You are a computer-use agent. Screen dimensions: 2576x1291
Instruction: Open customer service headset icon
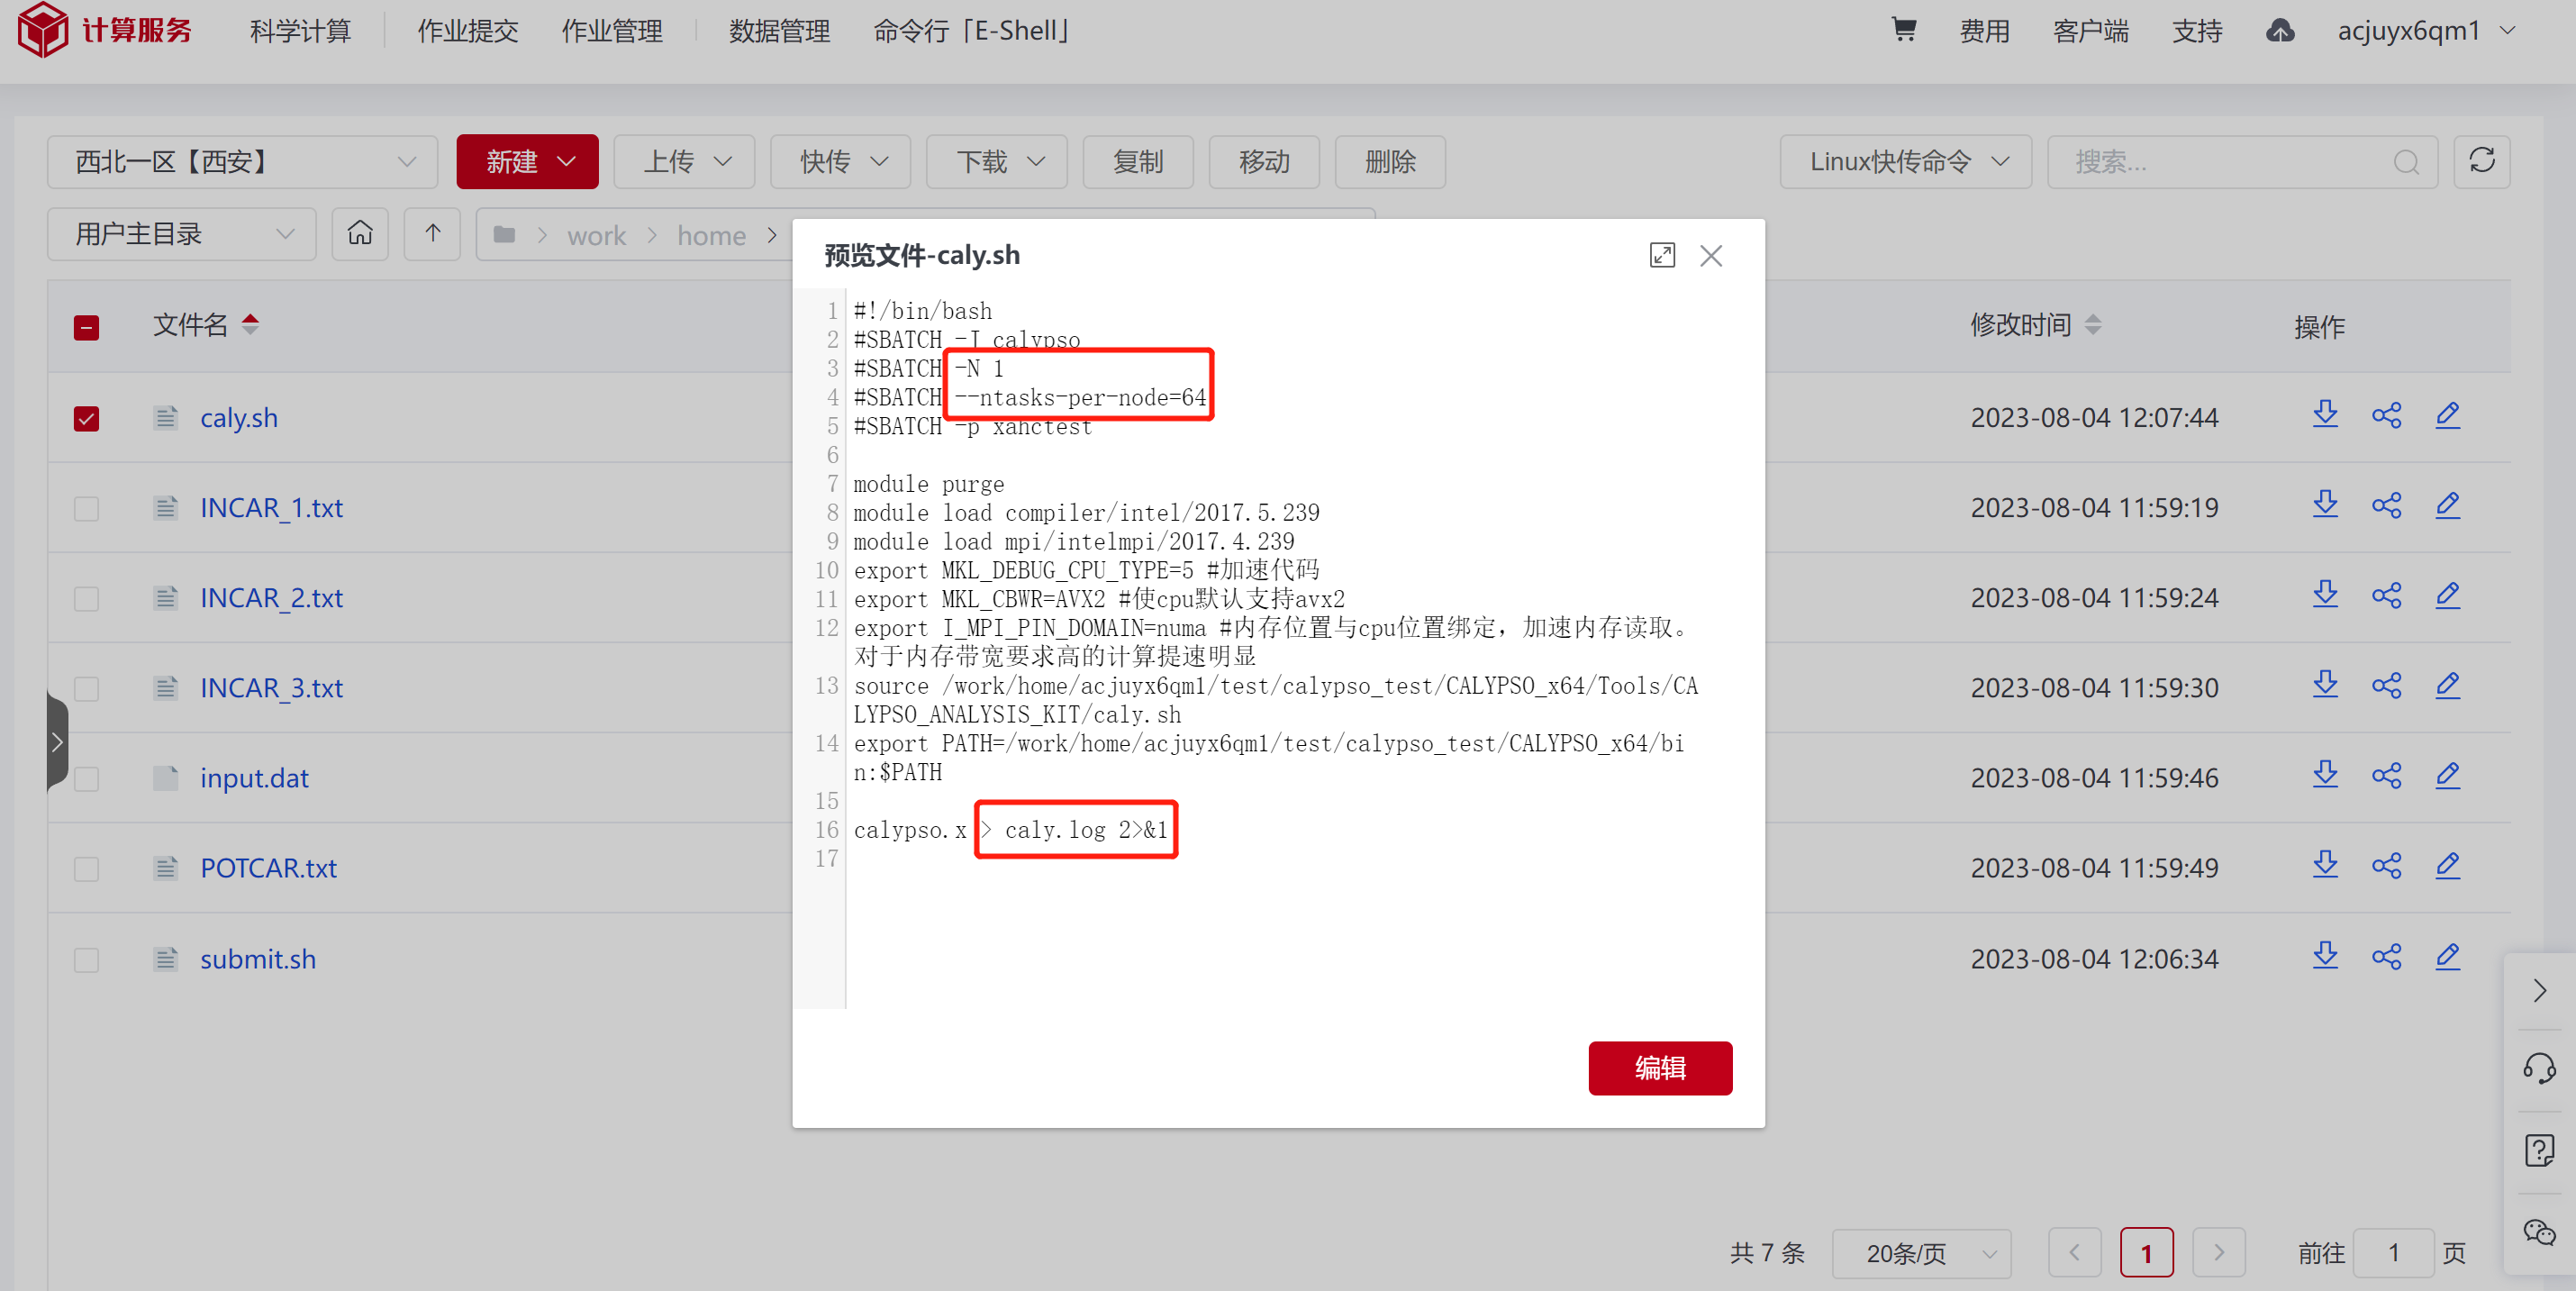pos(2539,1069)
